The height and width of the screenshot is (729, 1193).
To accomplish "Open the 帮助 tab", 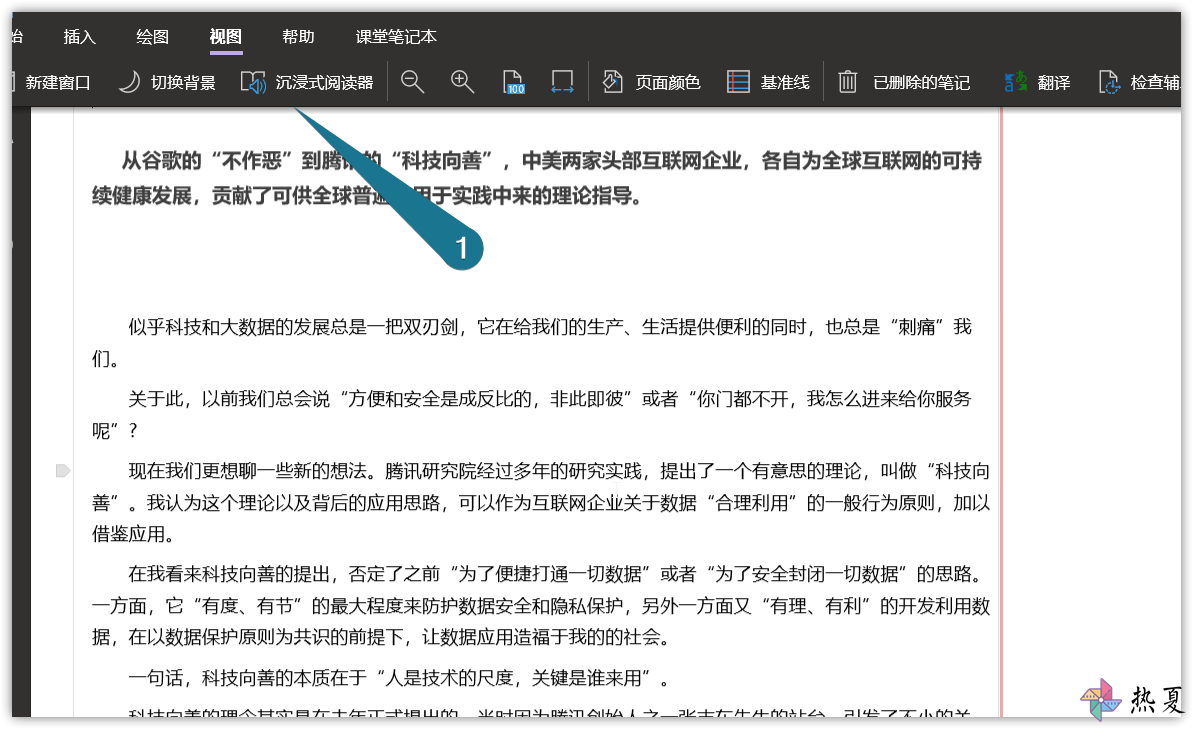I will (298, 37).
